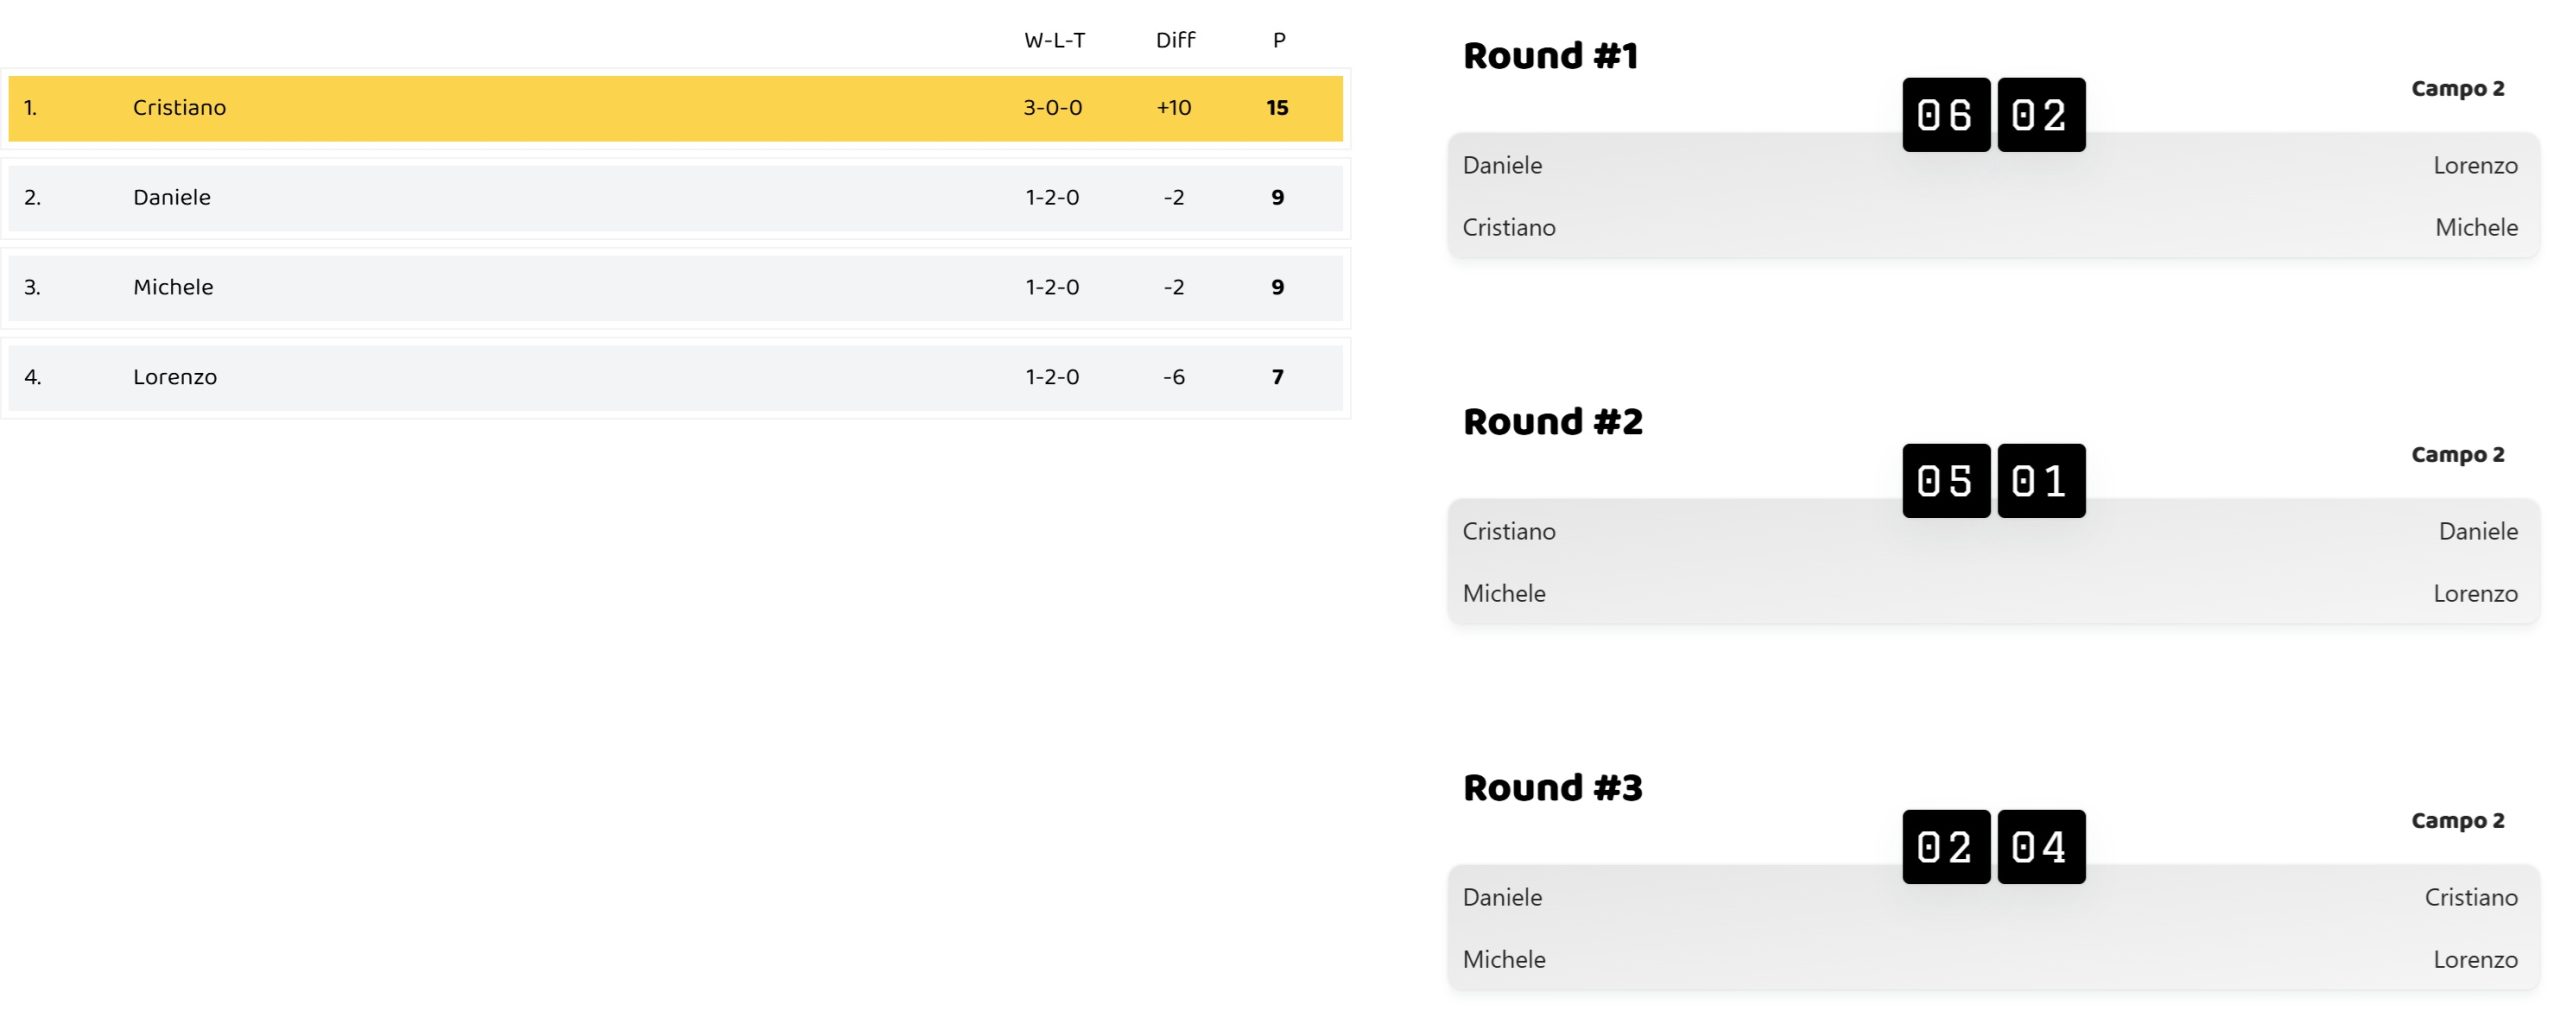Click the Campo 2 label in Round #1
Viewport: 2560px width, 1036px height.
click(x=2457, y=89)
